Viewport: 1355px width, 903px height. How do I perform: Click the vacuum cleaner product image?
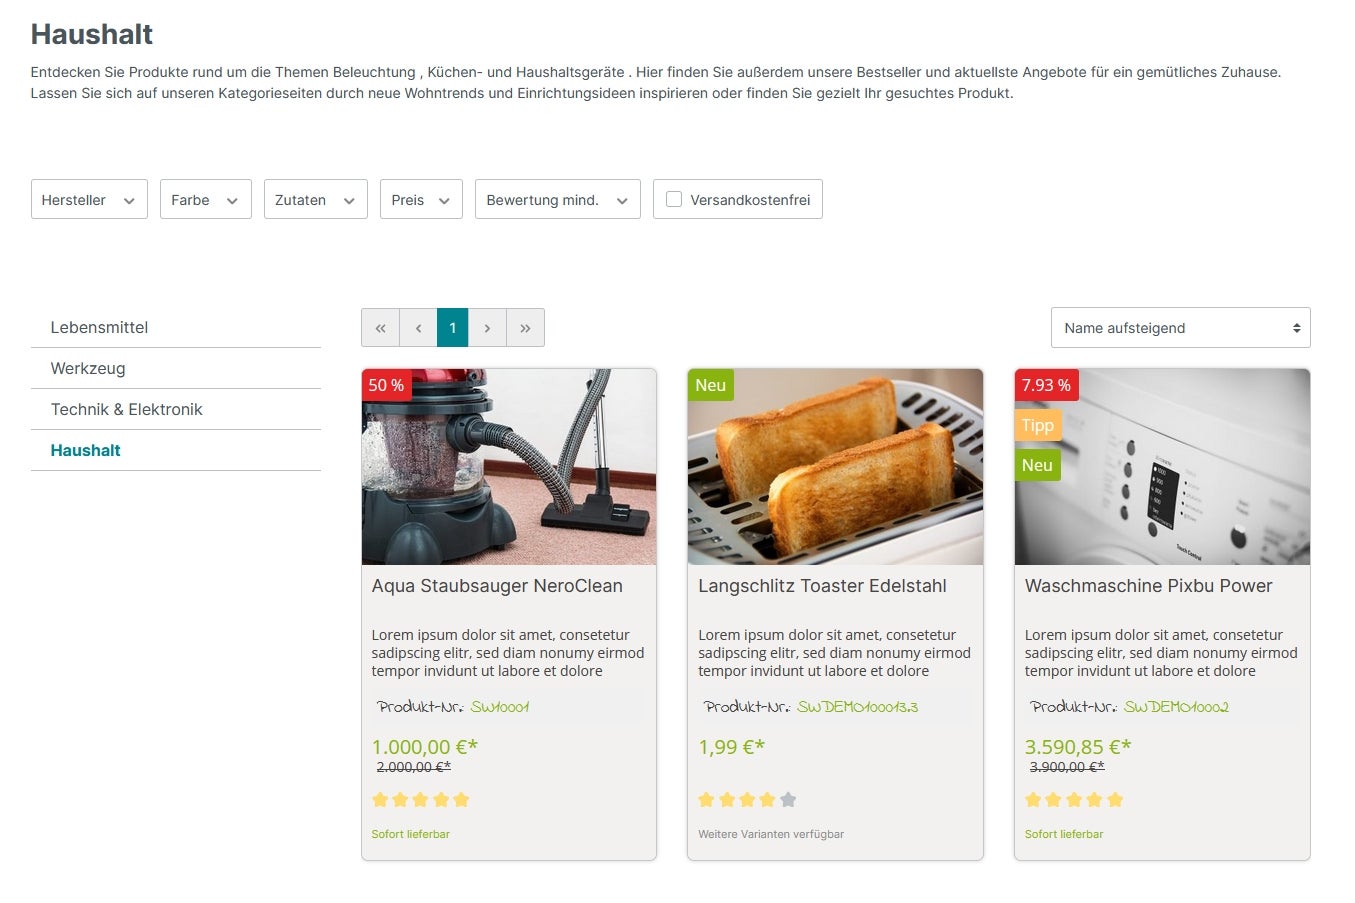[509, 467]
